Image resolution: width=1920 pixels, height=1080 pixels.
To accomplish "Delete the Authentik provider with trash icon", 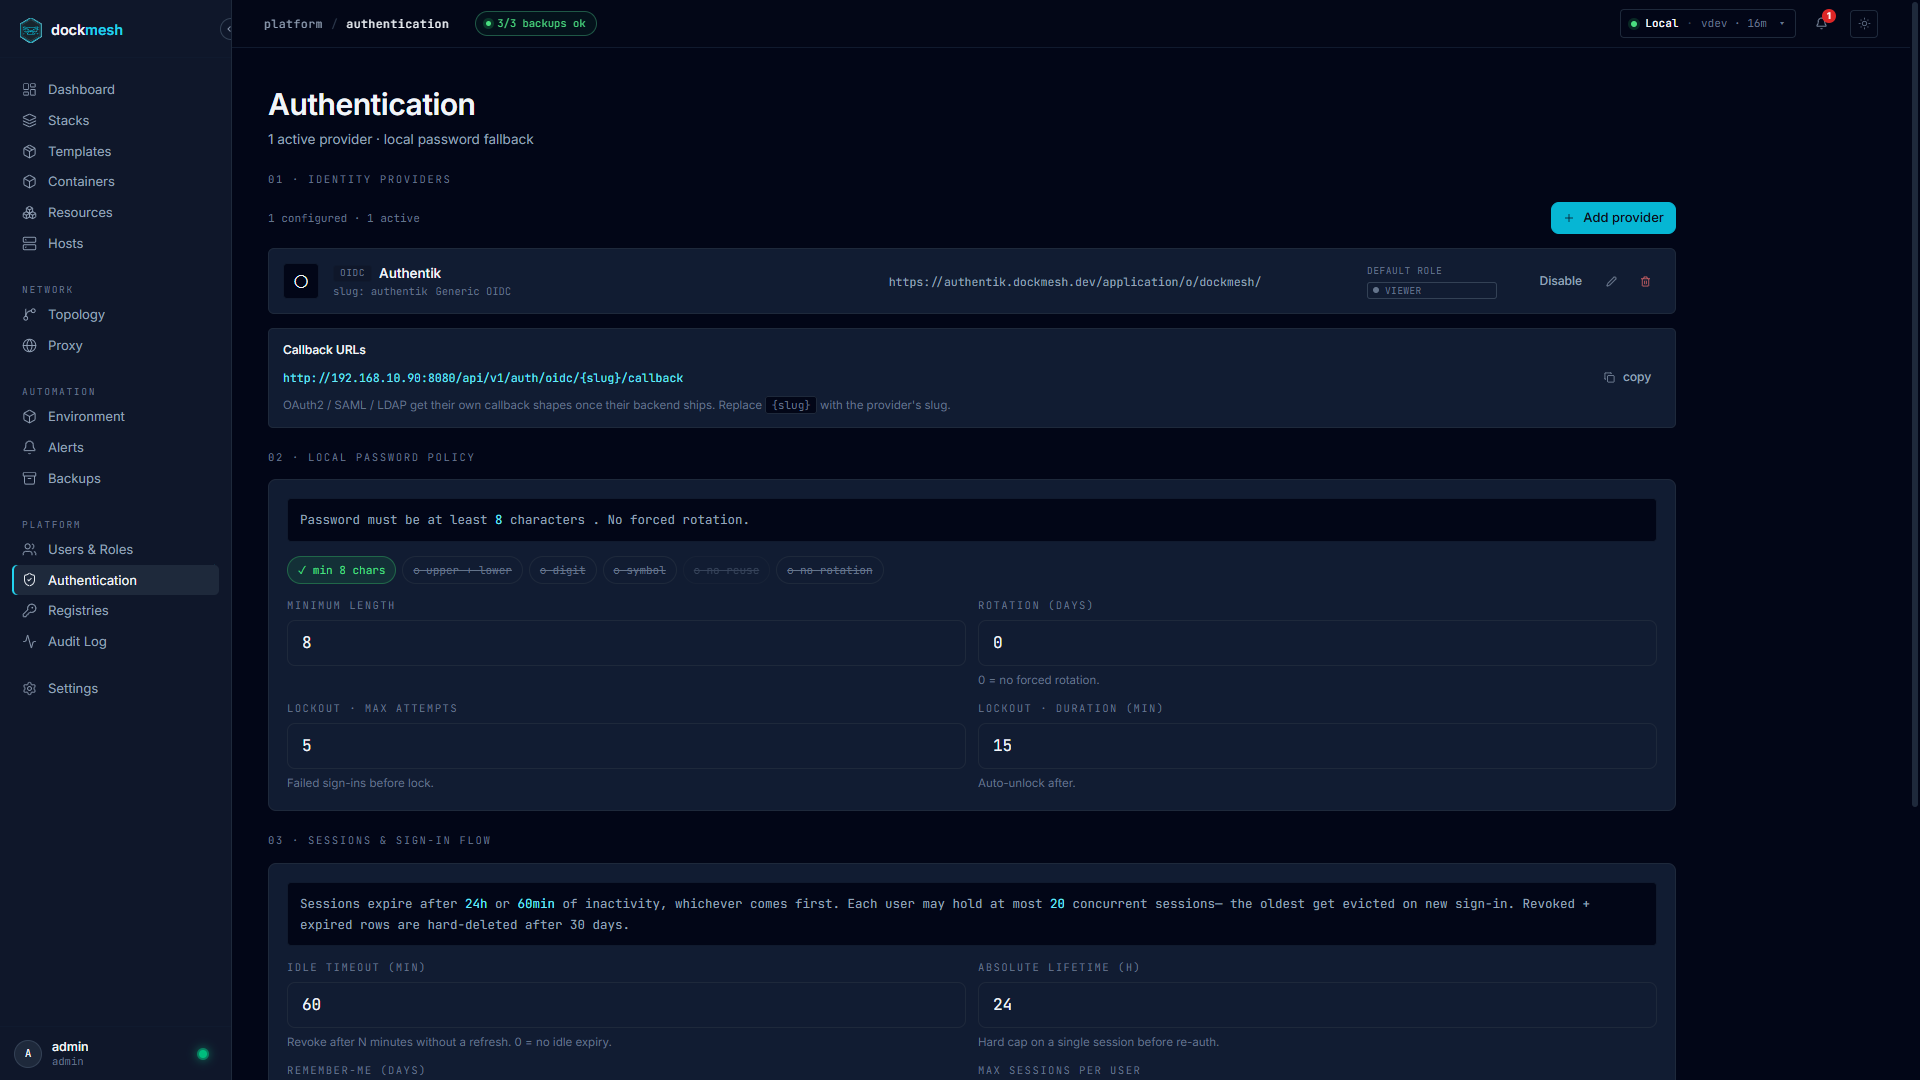I will 1645,282.
